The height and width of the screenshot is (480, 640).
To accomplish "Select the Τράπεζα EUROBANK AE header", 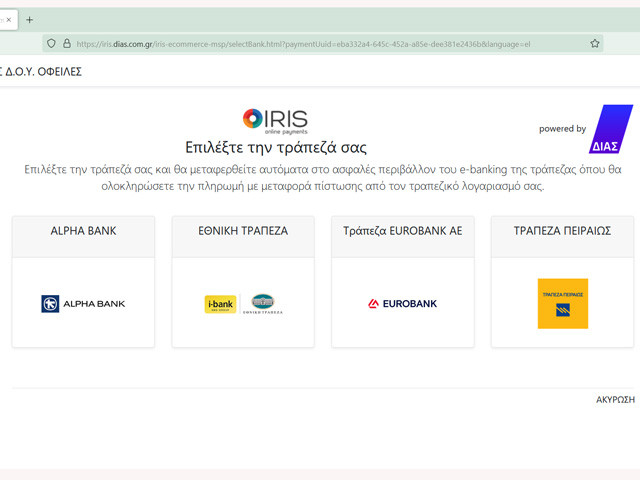I will click(x=403, y=231).
